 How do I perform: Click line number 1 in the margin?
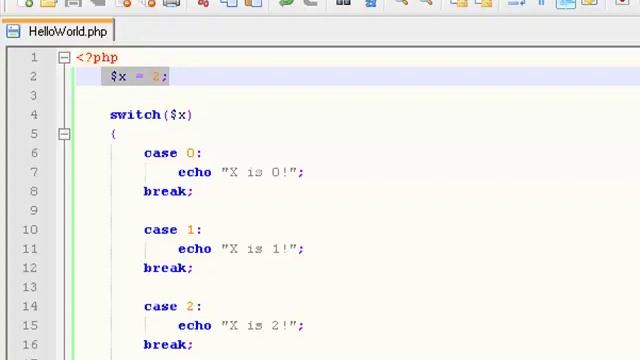tap(34, 58)
